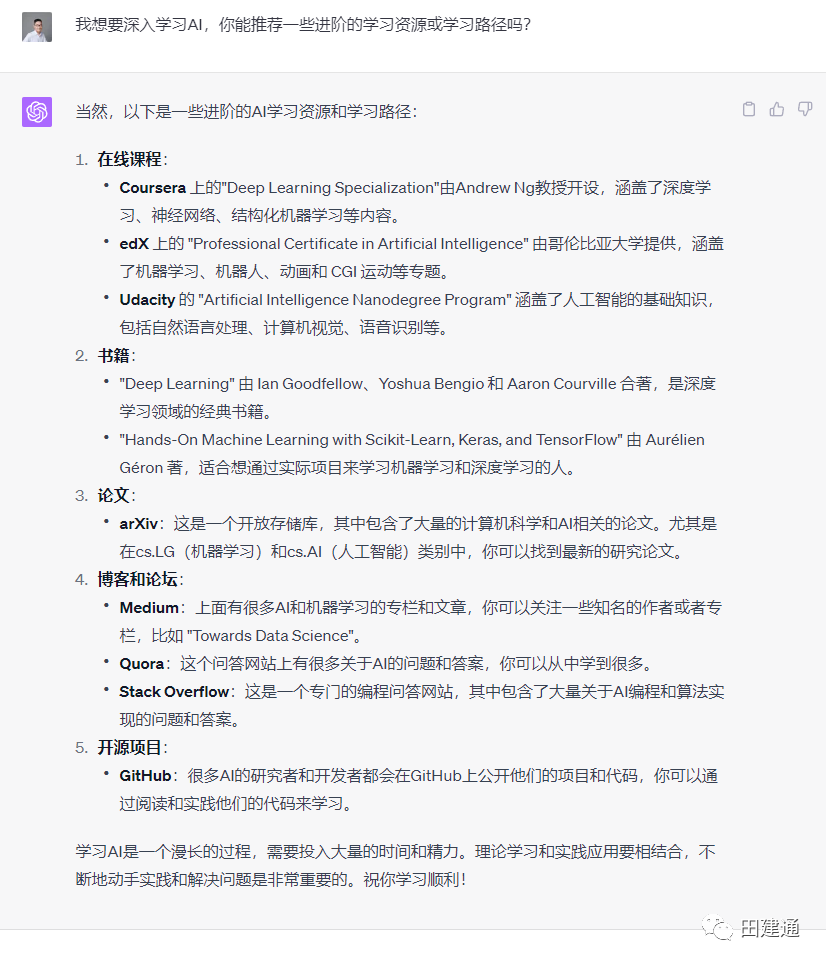Click the bold Medium label
Screen dimensions: 826x964
coord(149,608)
